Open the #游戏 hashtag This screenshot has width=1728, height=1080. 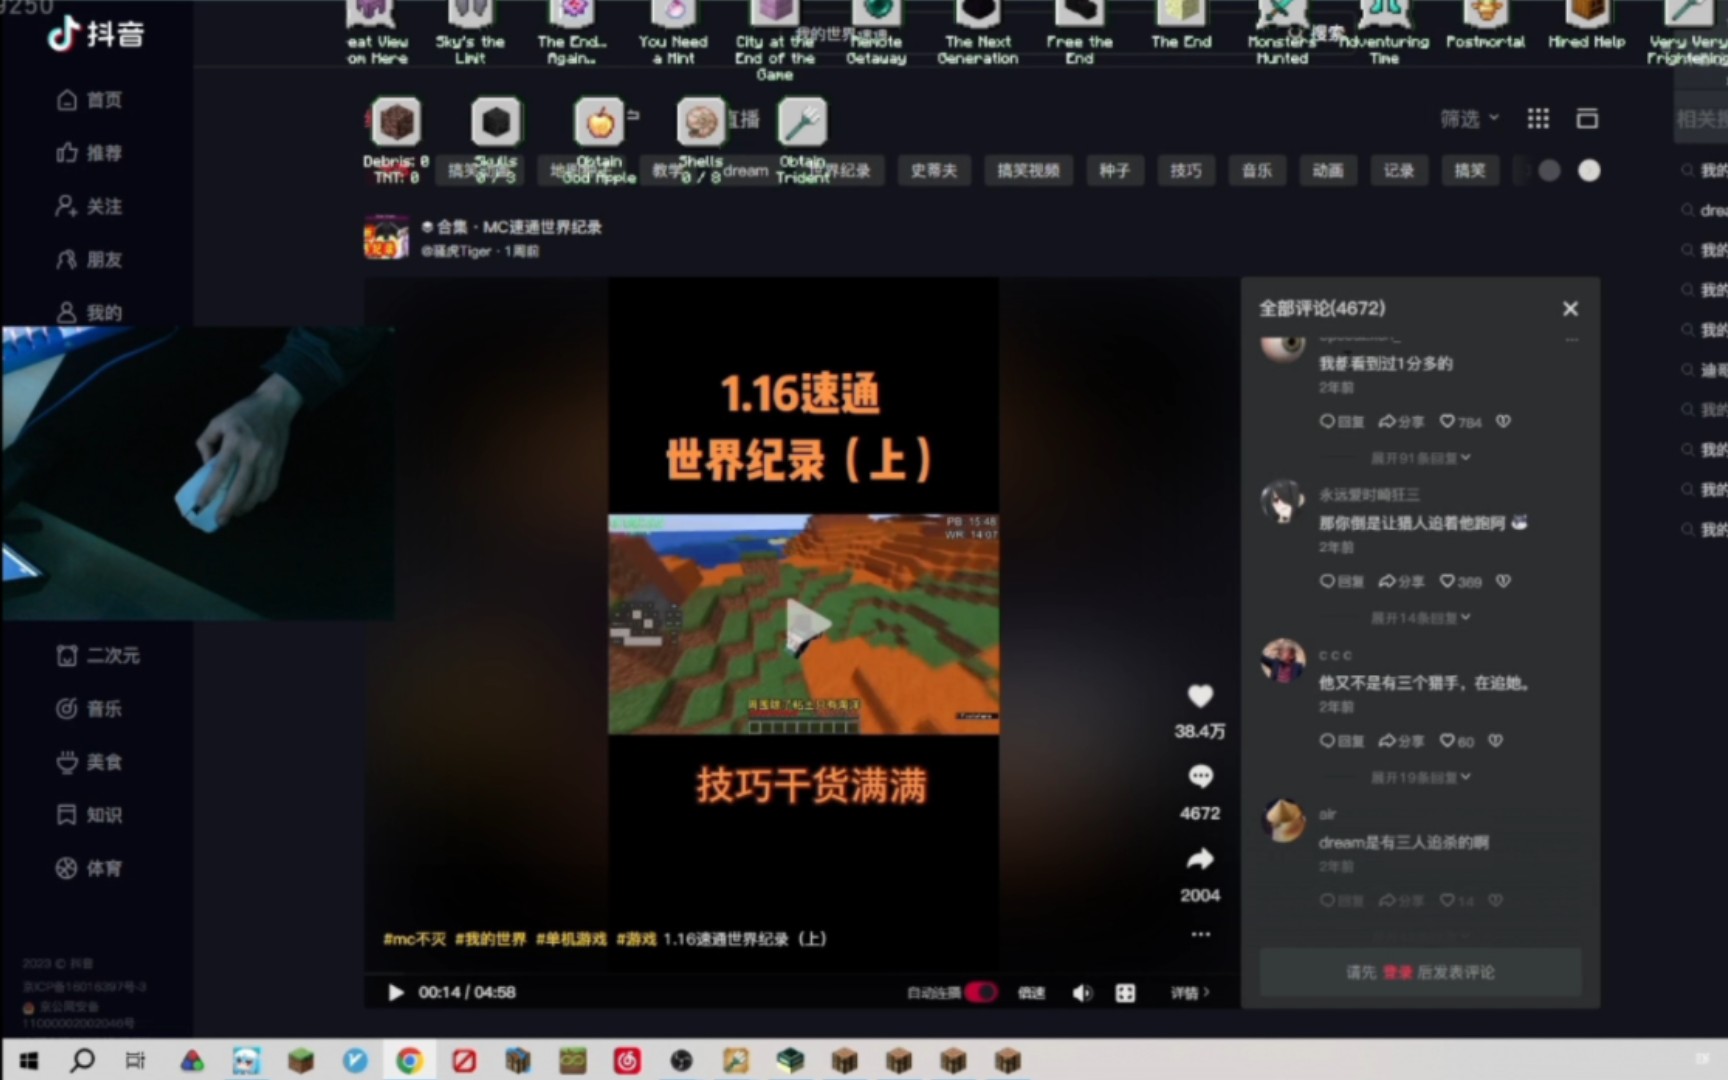(x=636, y=939)
